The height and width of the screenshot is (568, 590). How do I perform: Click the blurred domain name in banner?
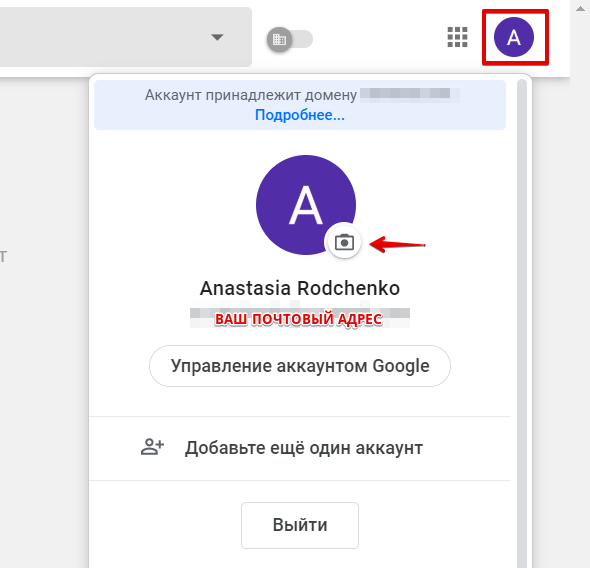[410, 95]
